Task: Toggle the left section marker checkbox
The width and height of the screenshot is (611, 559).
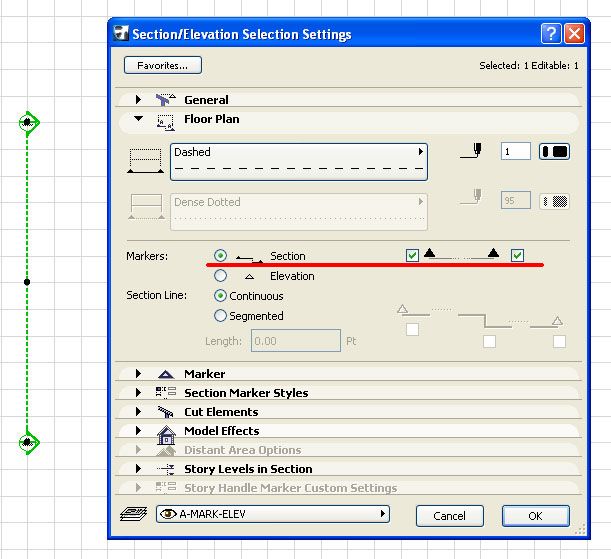Action: 412,256
